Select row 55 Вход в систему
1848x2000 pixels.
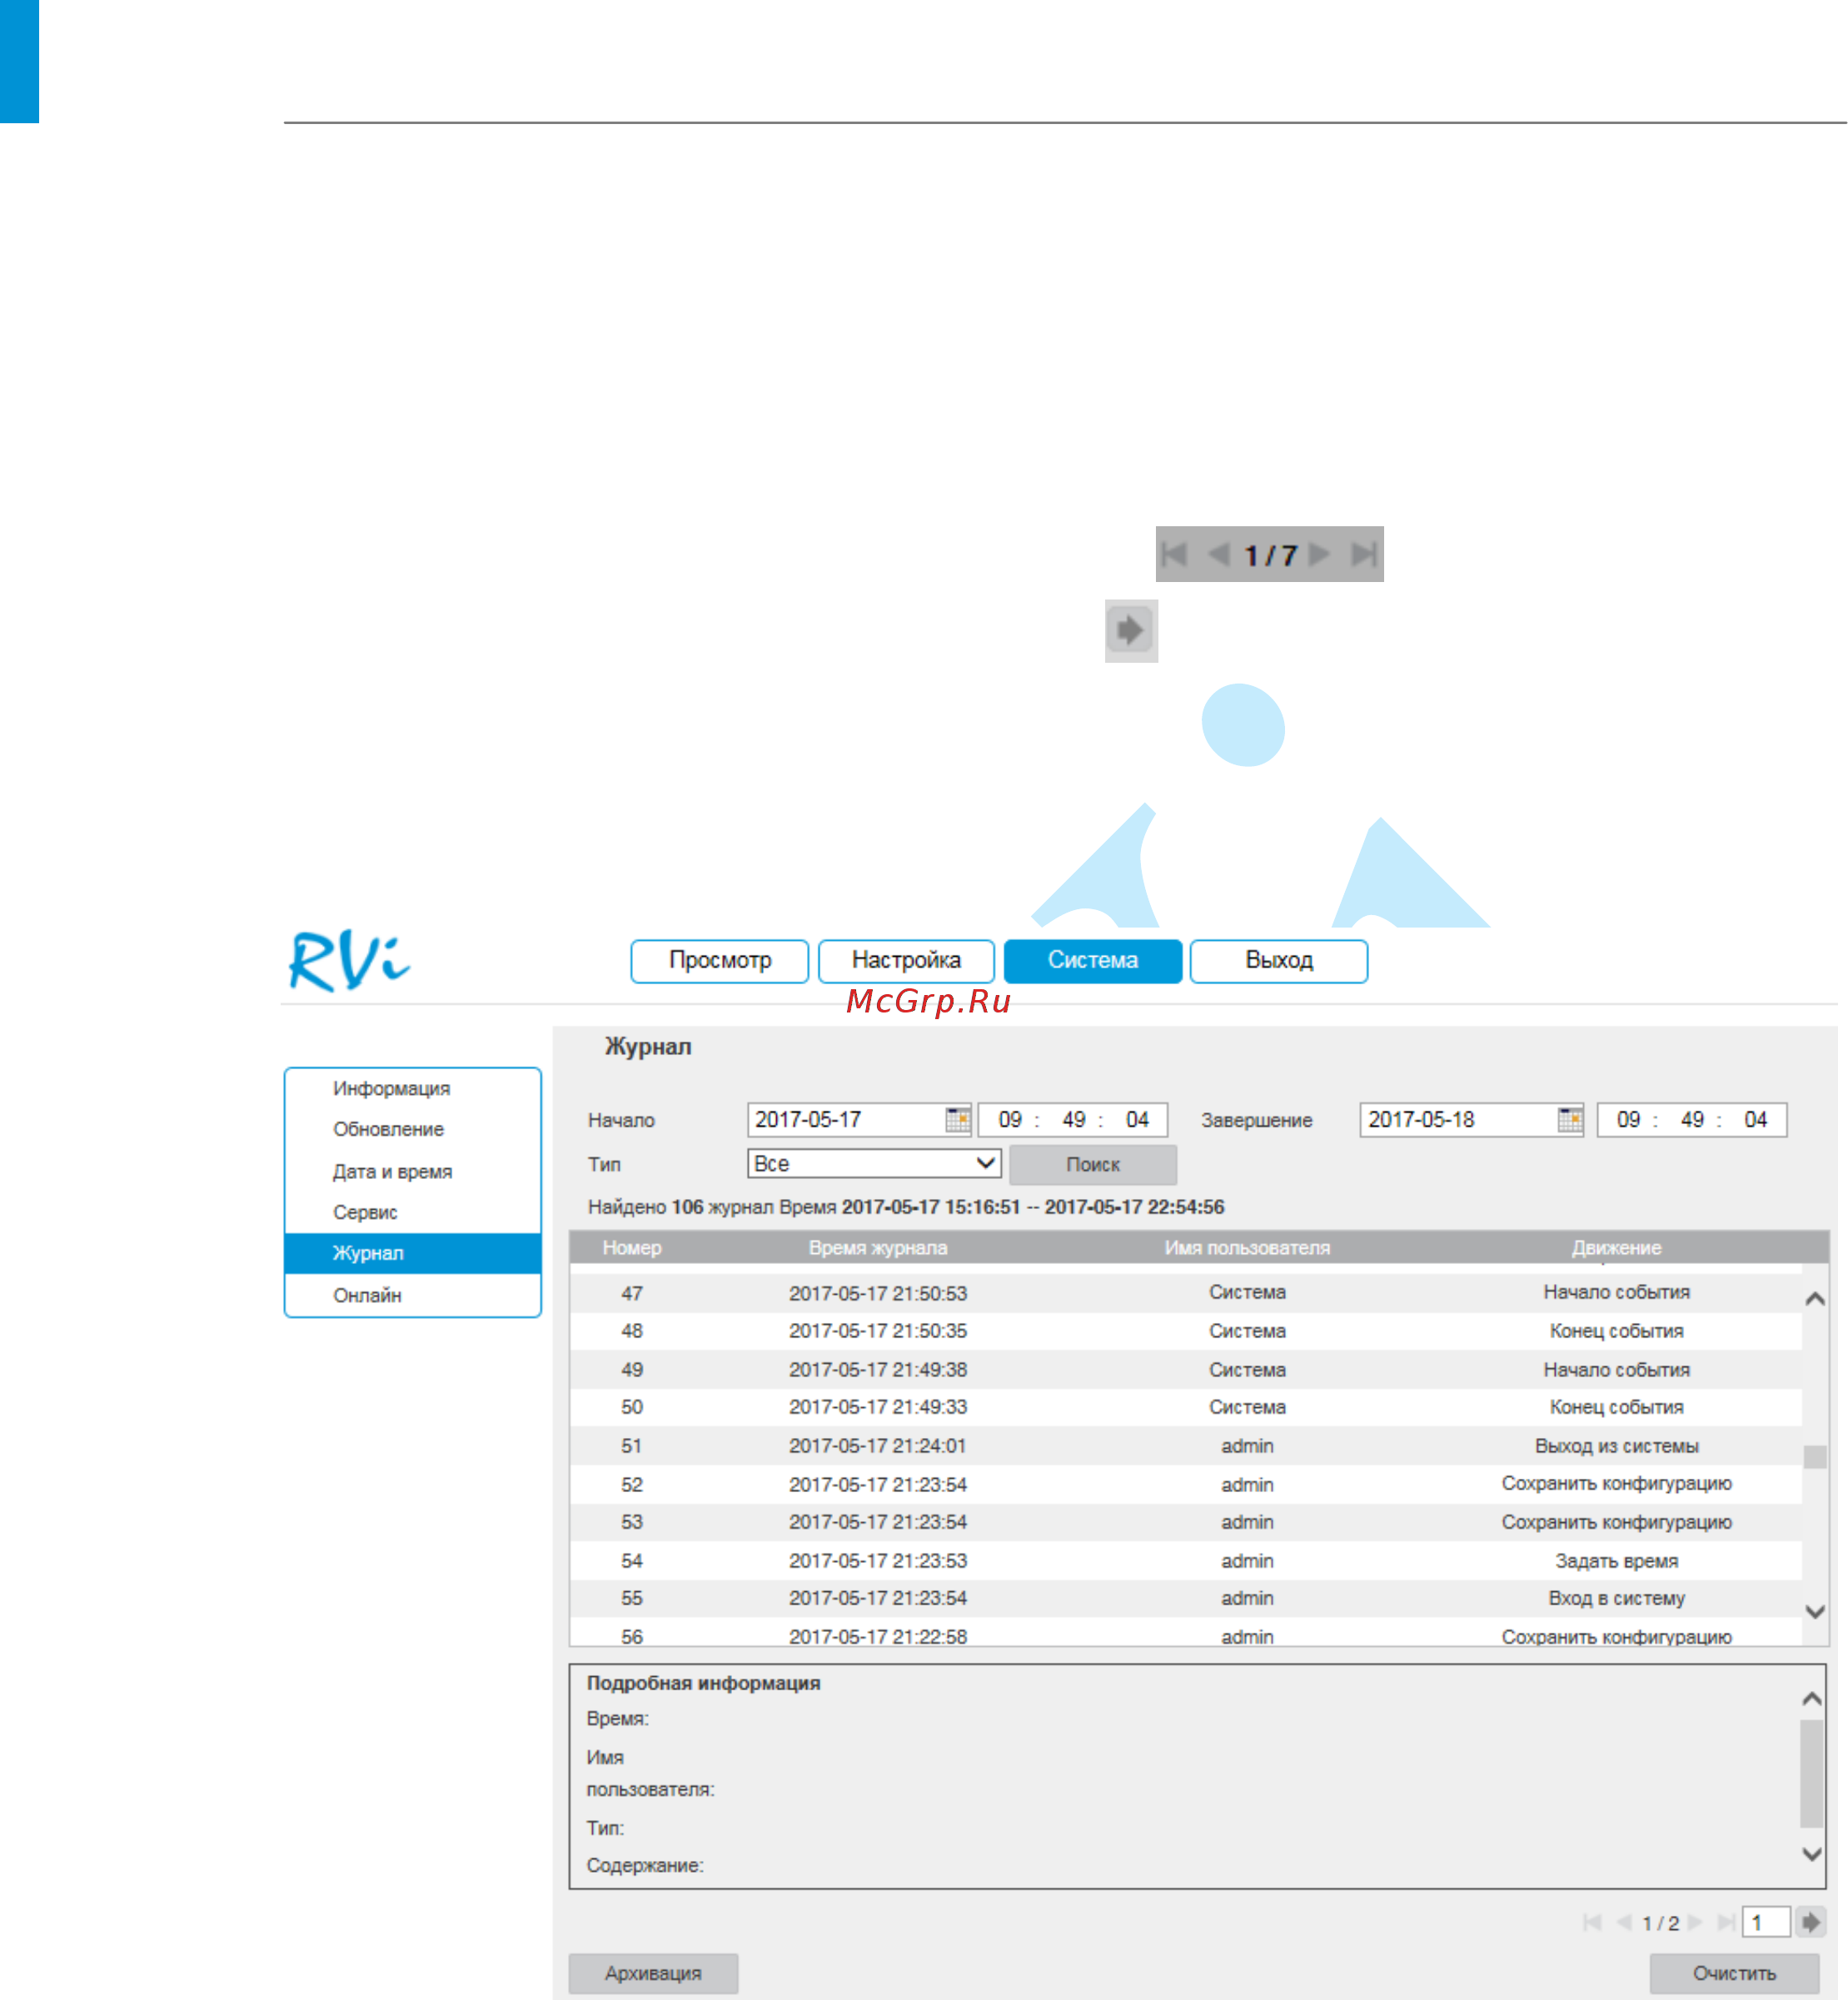coord(1186,1598)
